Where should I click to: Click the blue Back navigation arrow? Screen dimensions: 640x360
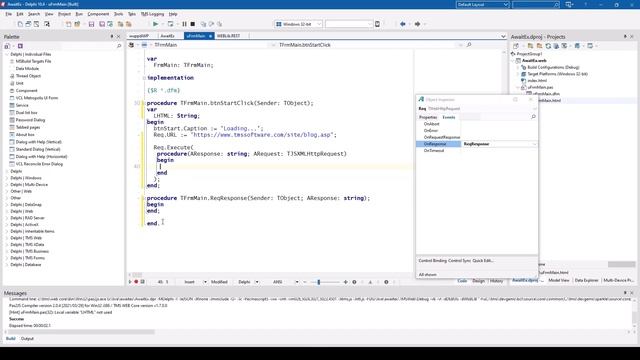point(403,24)
